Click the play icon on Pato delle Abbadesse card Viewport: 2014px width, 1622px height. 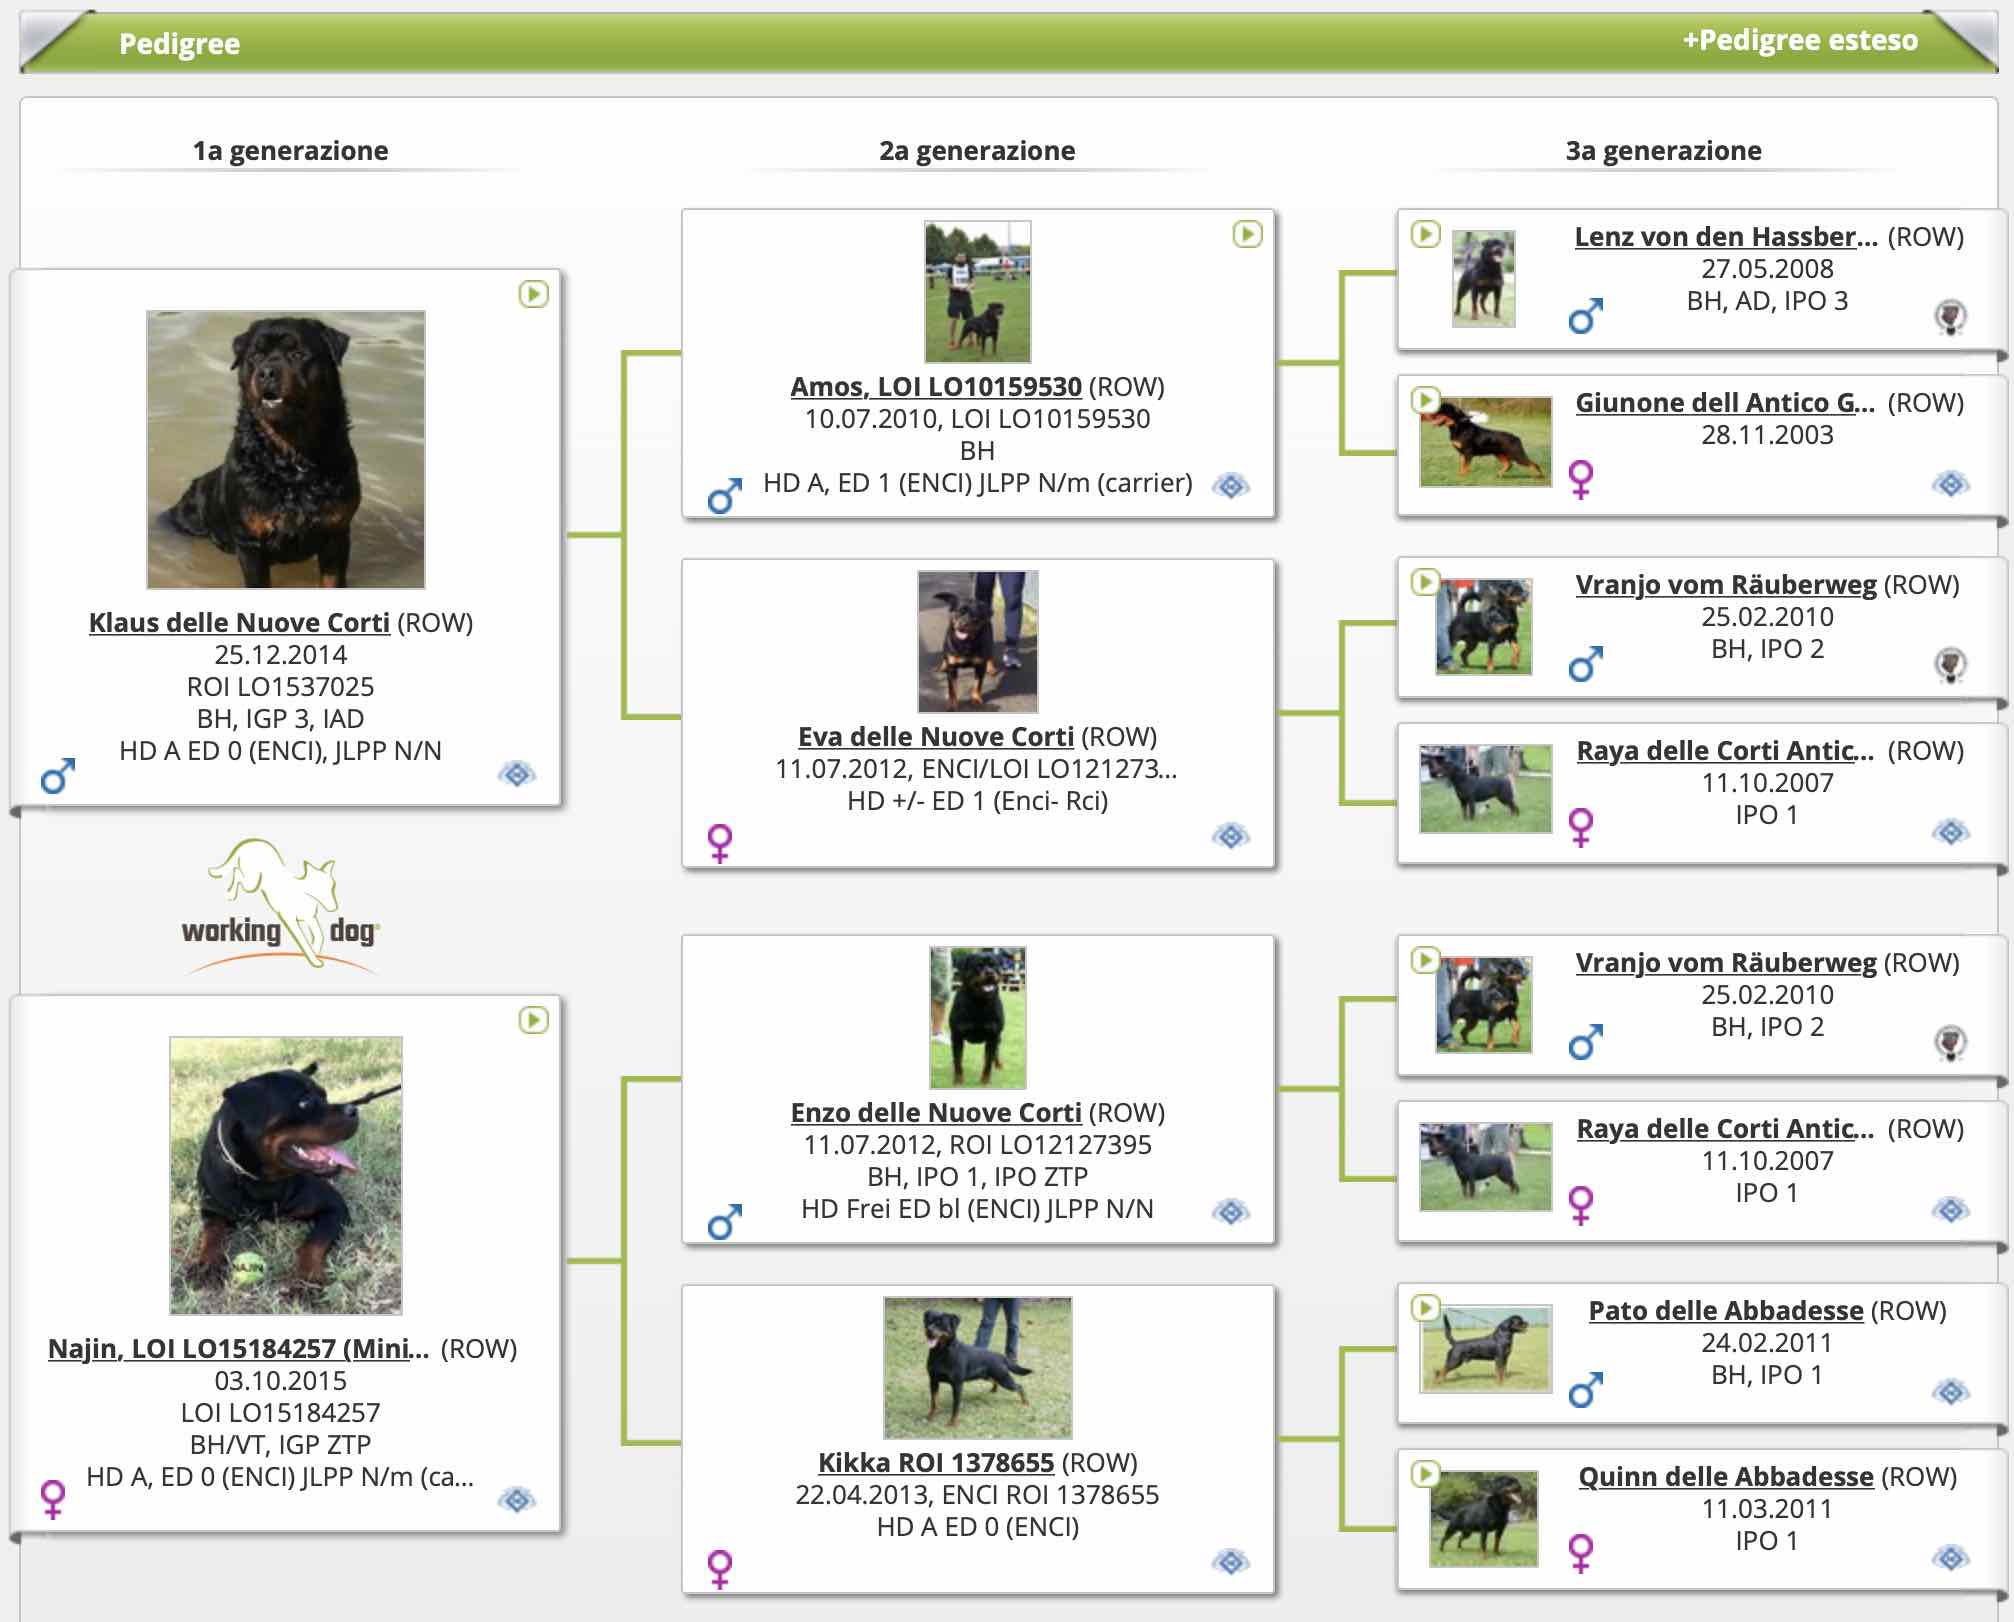(x=1425, y=1308)
